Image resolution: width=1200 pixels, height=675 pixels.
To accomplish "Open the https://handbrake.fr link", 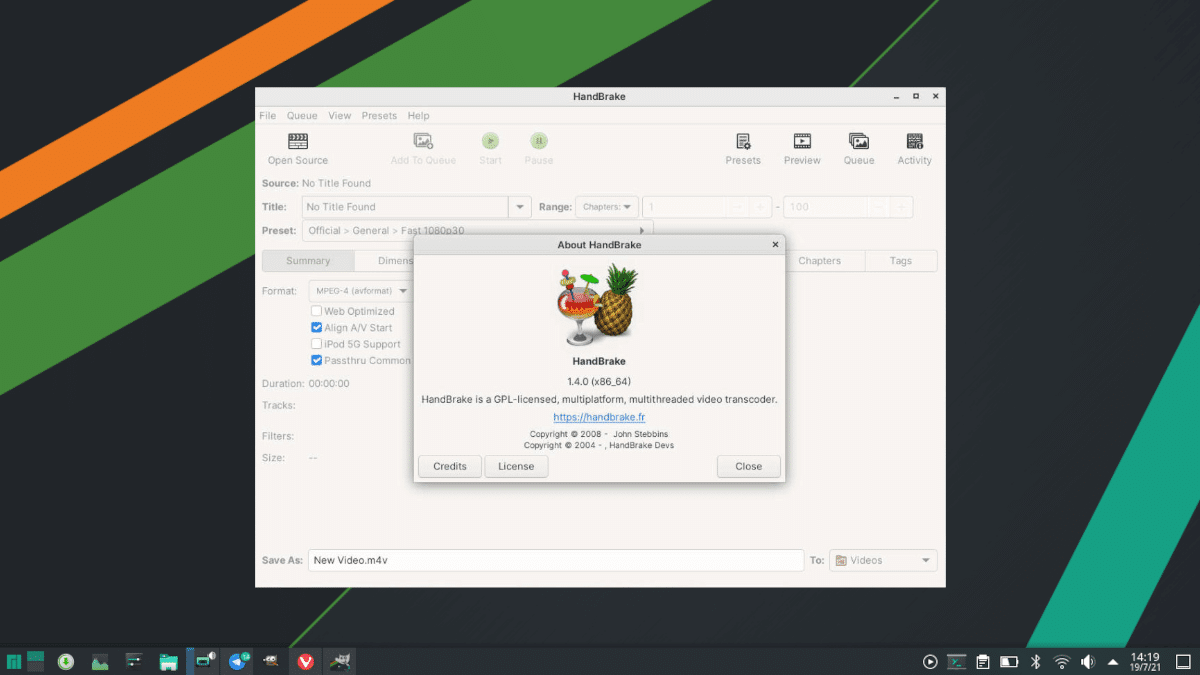I will (x=599, y=417).
